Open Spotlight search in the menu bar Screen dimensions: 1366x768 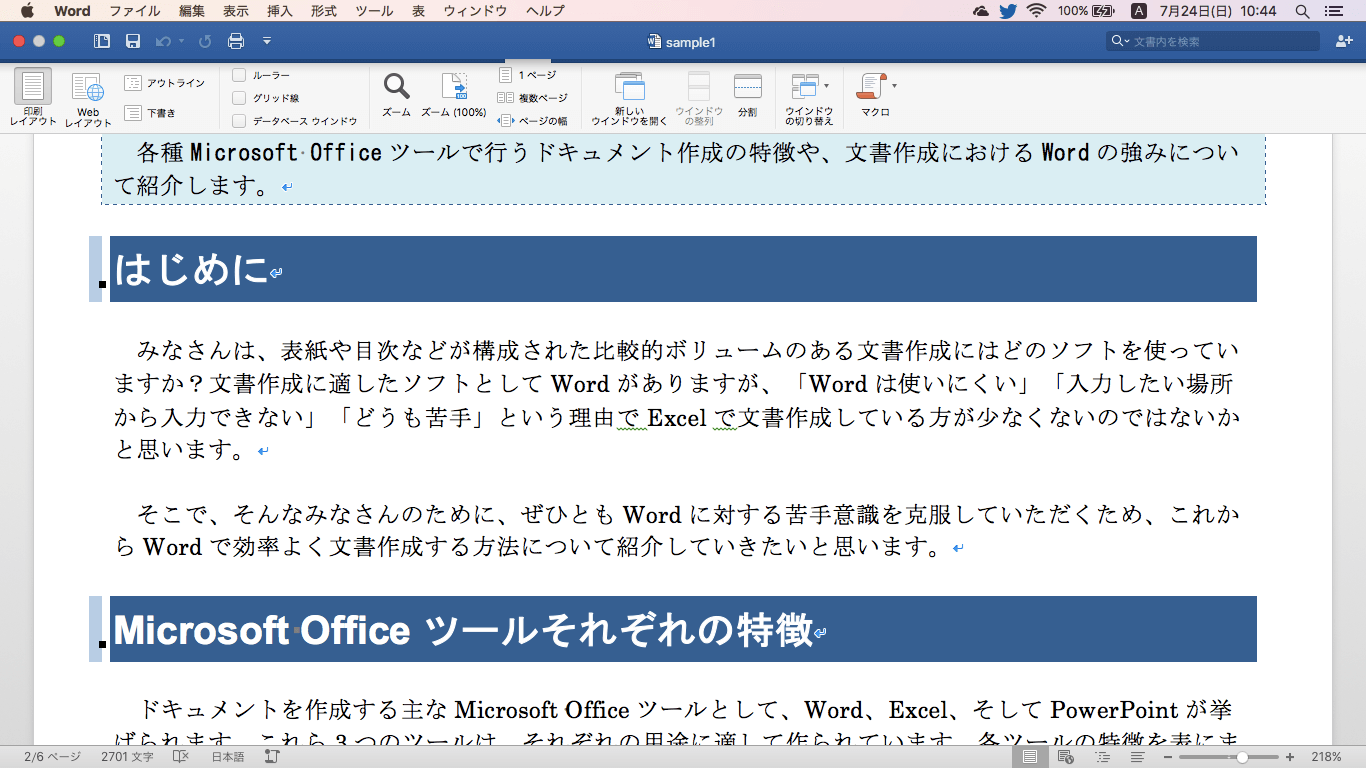pyautogui.click(x=1302, y=11)
